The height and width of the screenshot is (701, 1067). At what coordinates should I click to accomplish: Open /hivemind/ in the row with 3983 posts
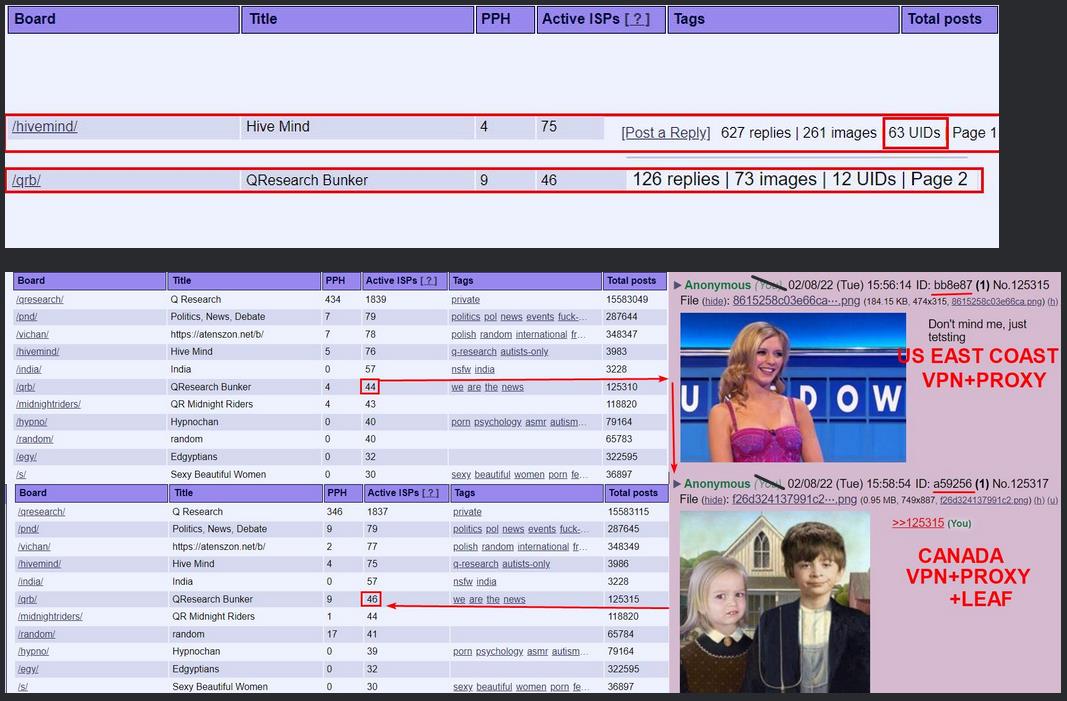[37, 352]
